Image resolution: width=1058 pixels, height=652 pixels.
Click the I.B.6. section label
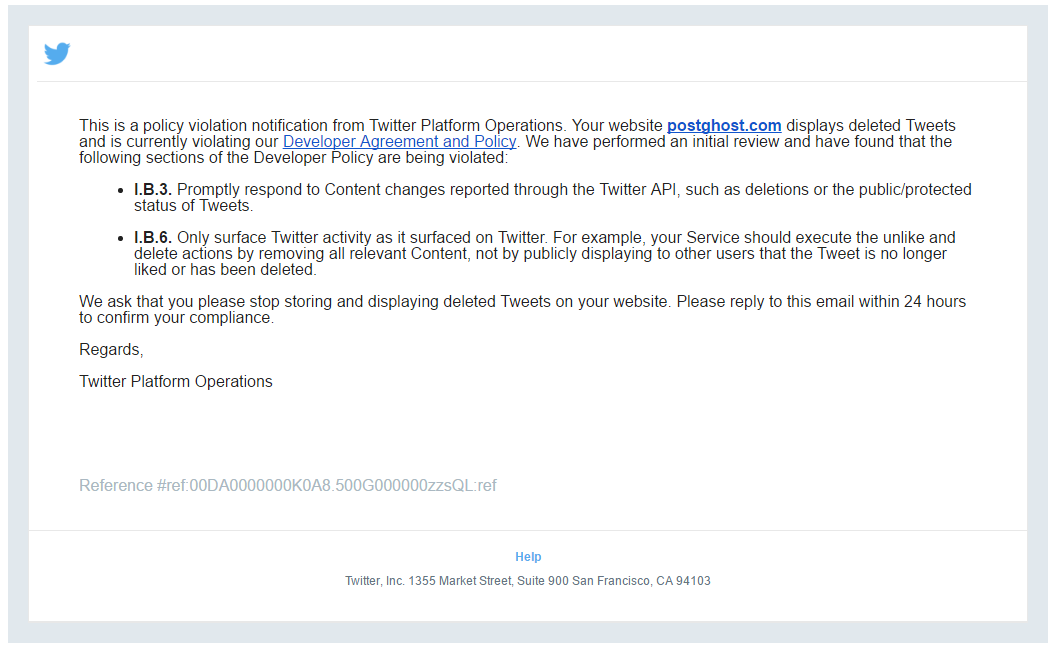pos(152,238)
